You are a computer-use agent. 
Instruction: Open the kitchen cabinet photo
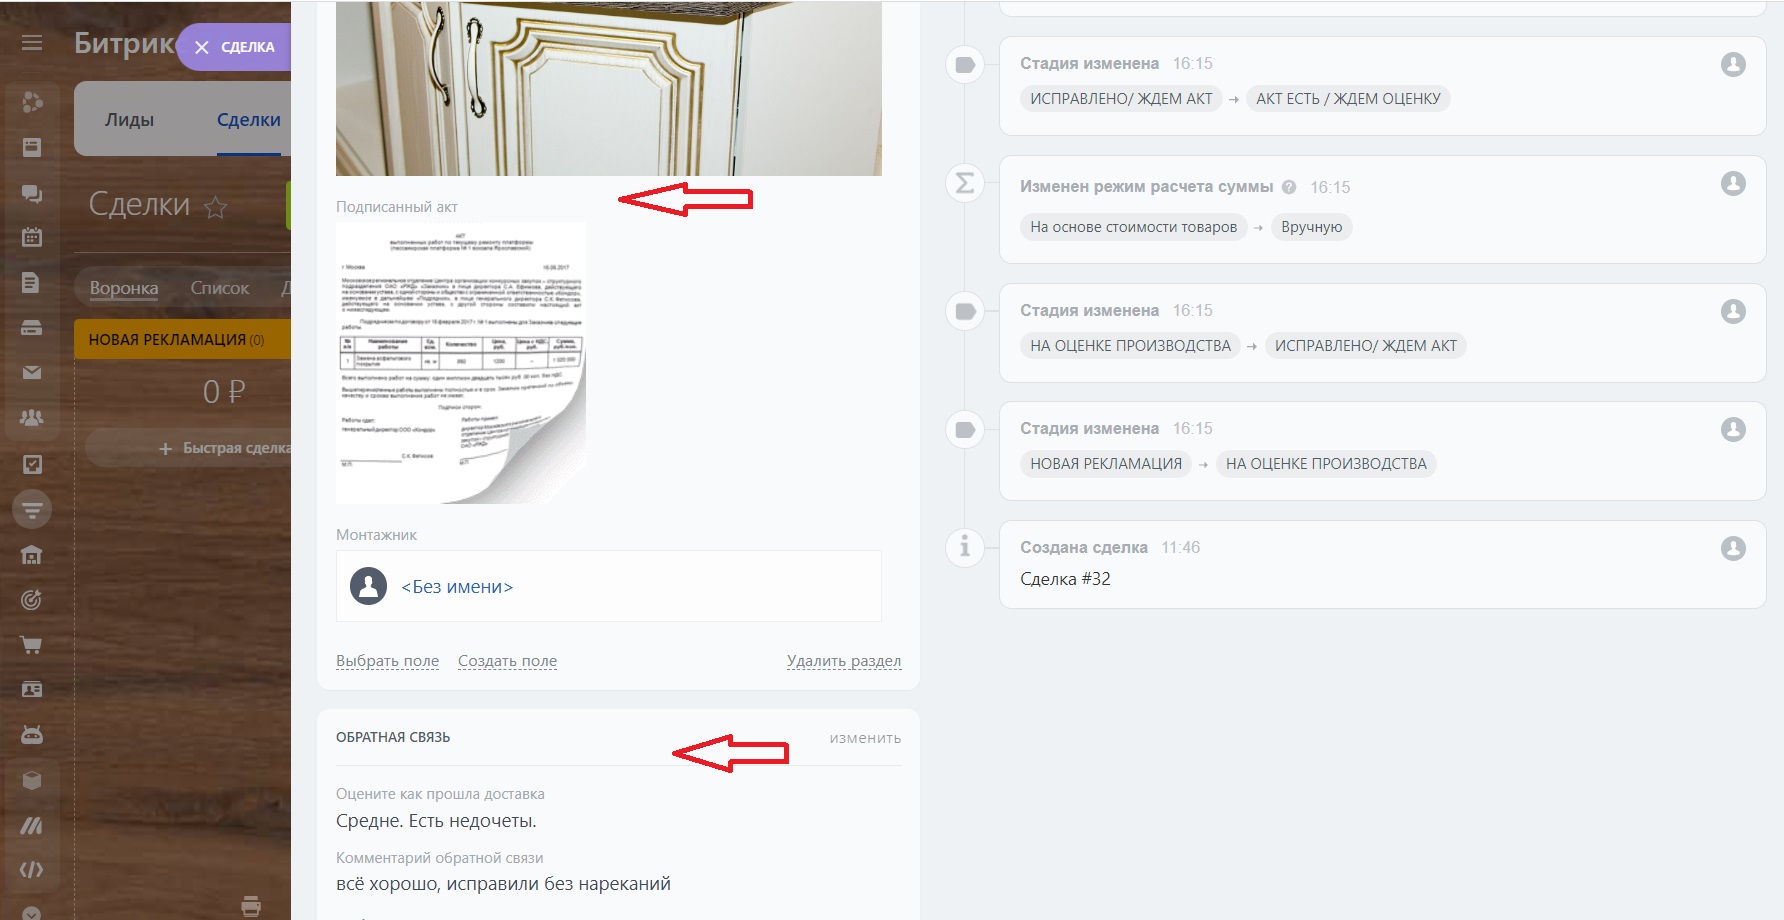[609, 88]
